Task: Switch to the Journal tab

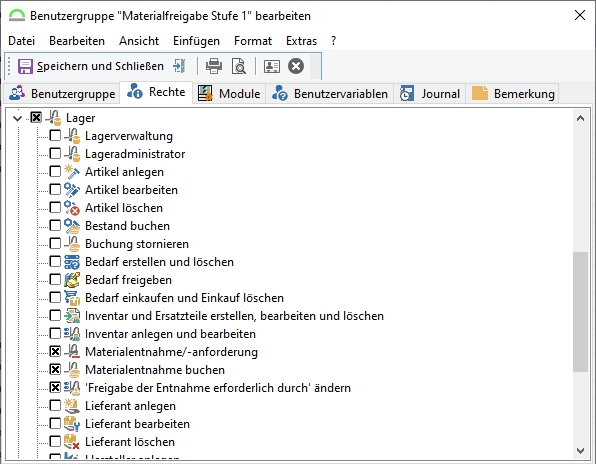Action: [430, 93]
